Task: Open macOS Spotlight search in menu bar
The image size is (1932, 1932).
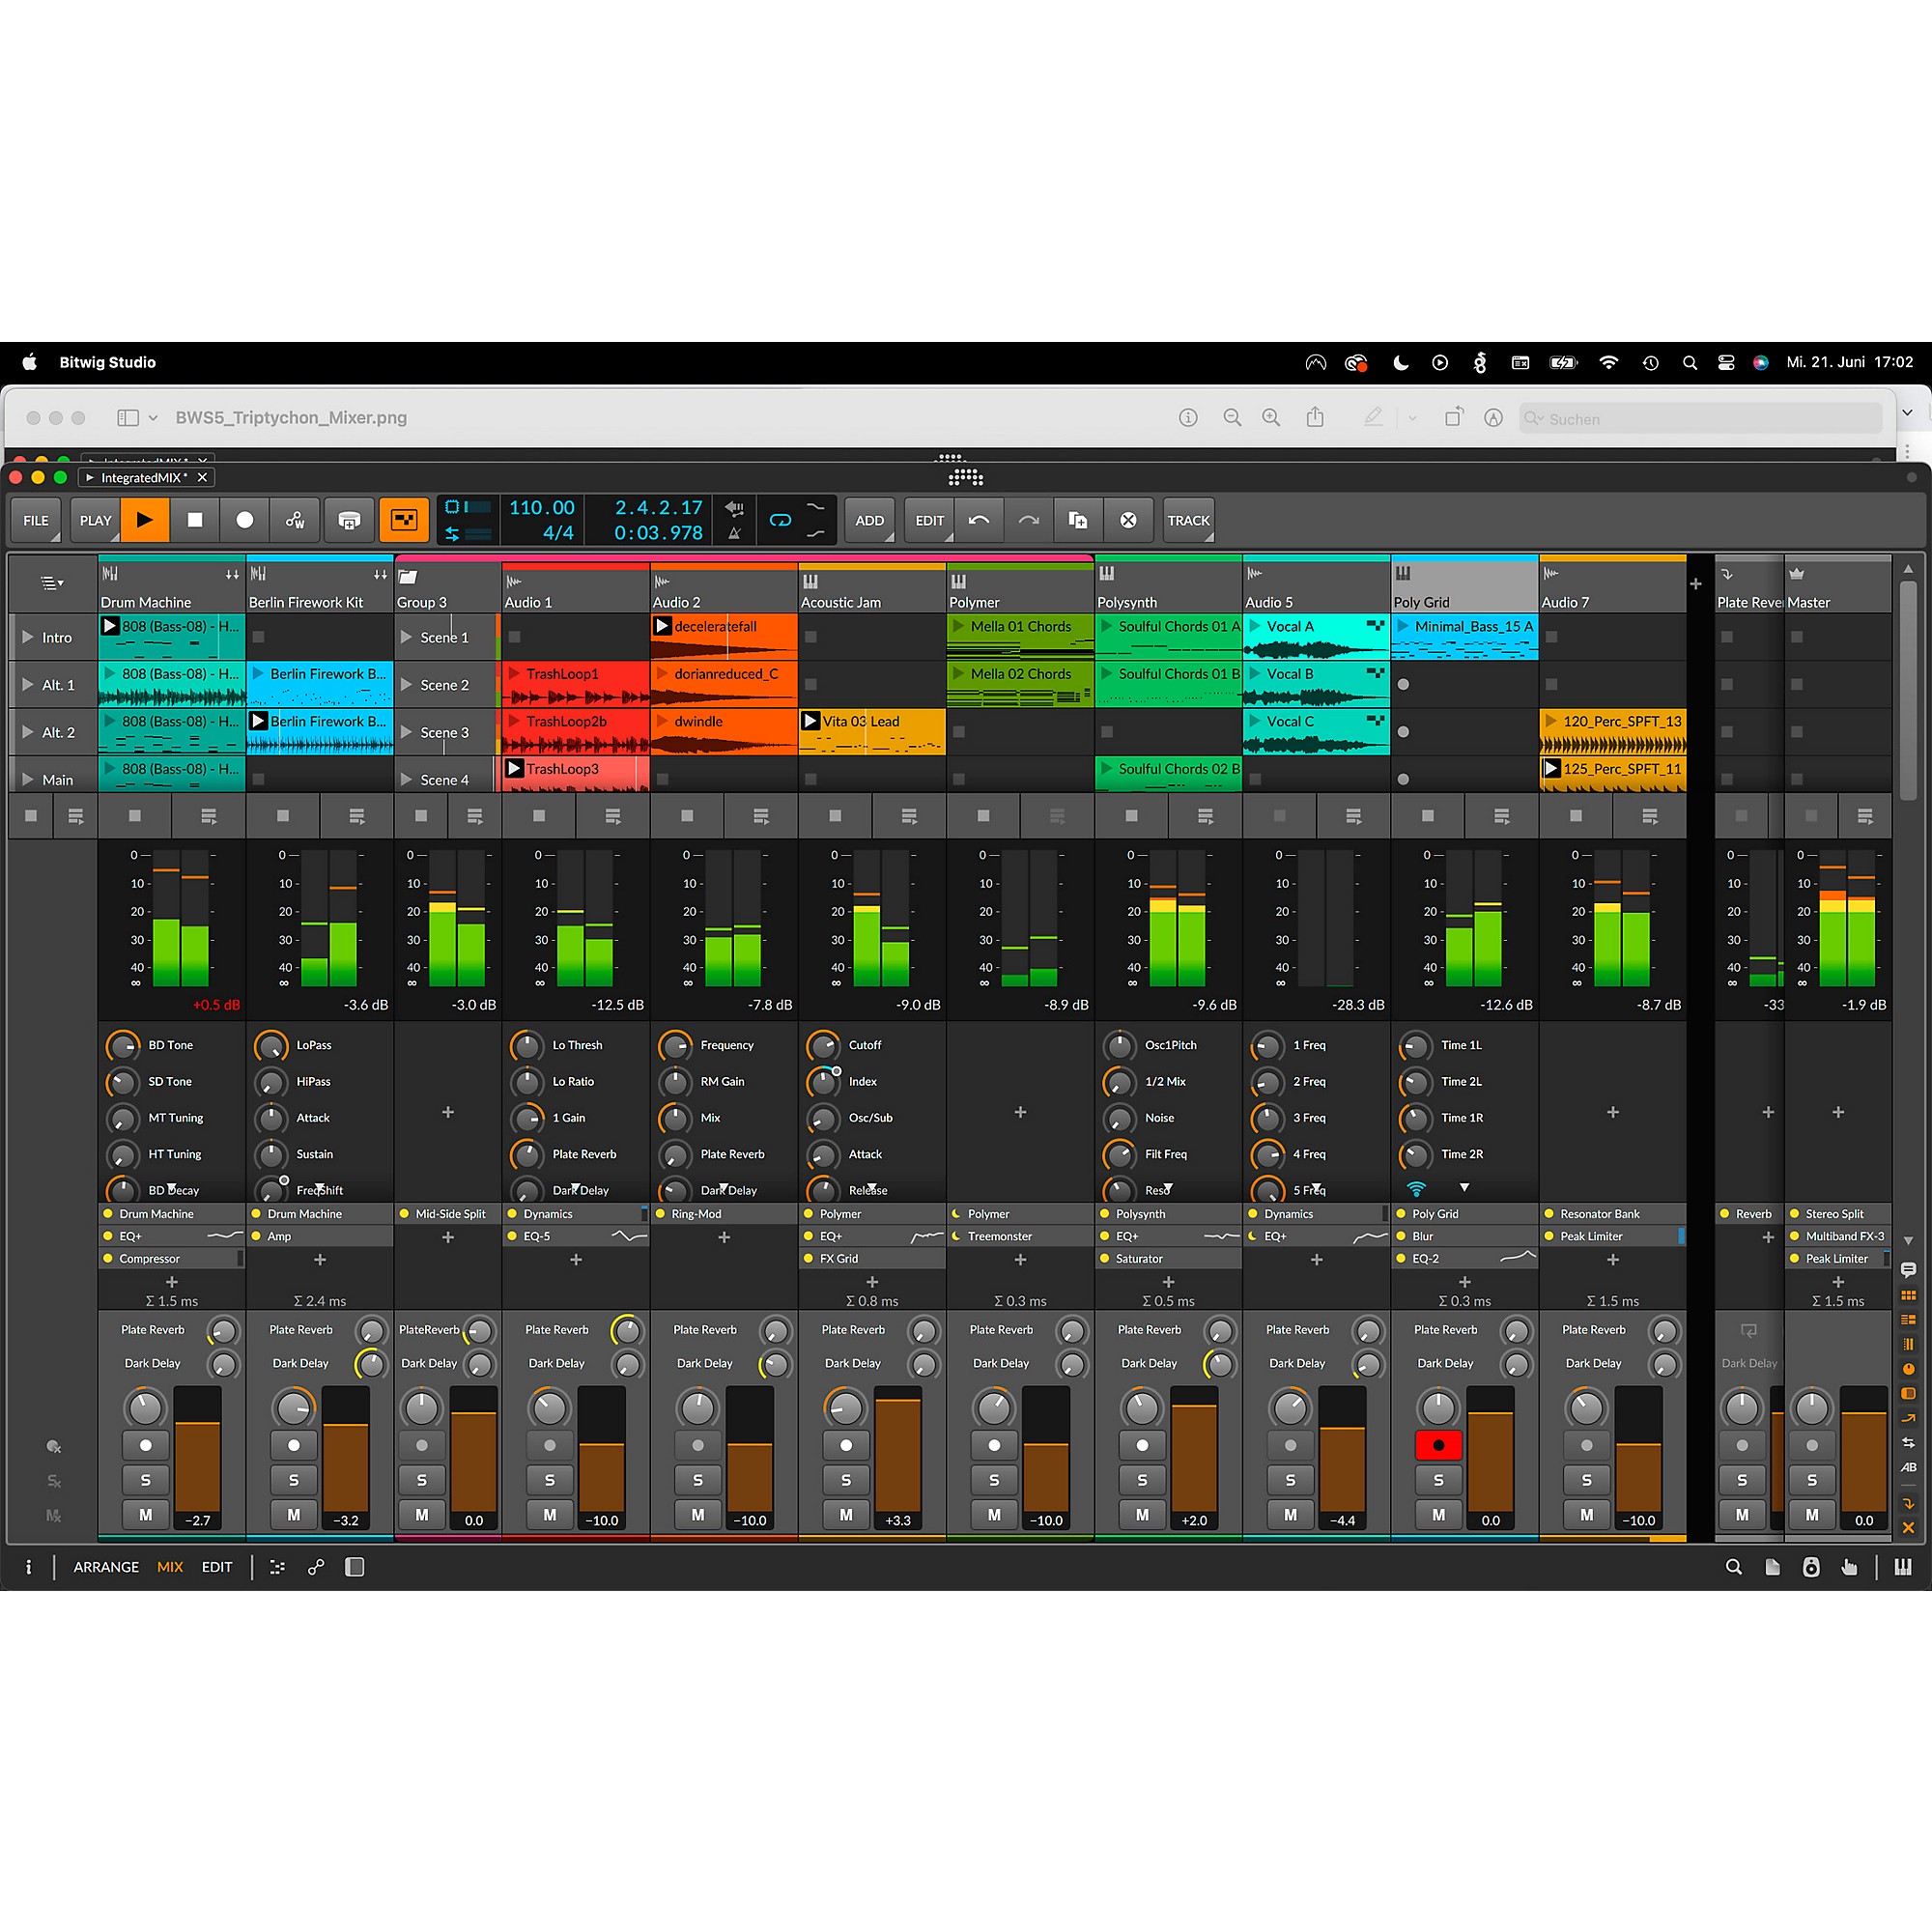Action: 1690,363
